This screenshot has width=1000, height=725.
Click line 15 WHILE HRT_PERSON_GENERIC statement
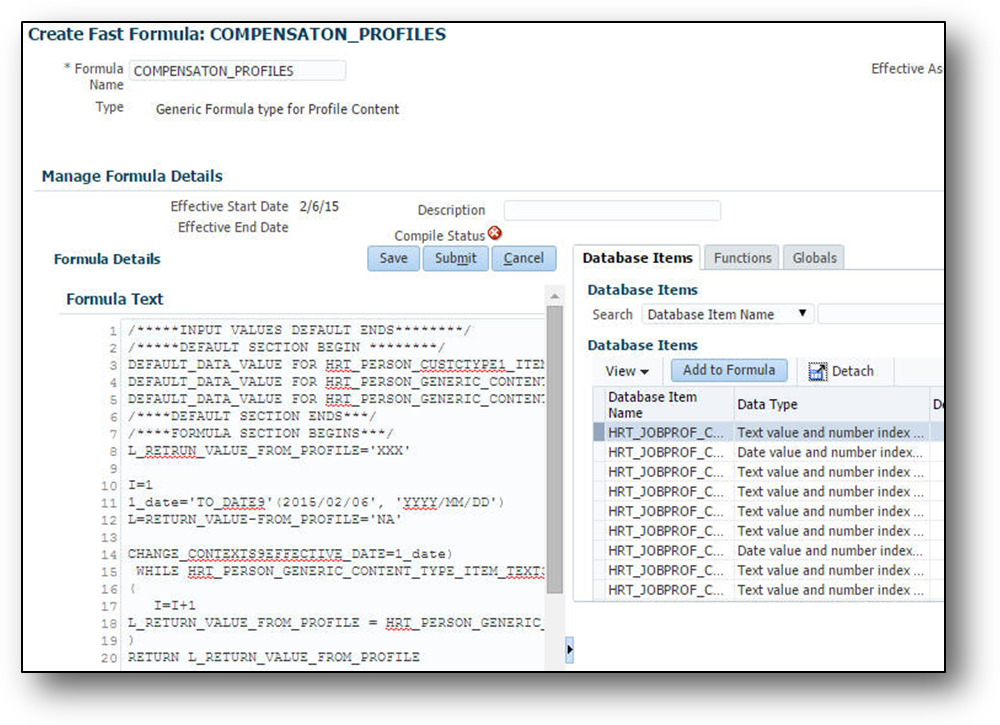pos(341,571)
